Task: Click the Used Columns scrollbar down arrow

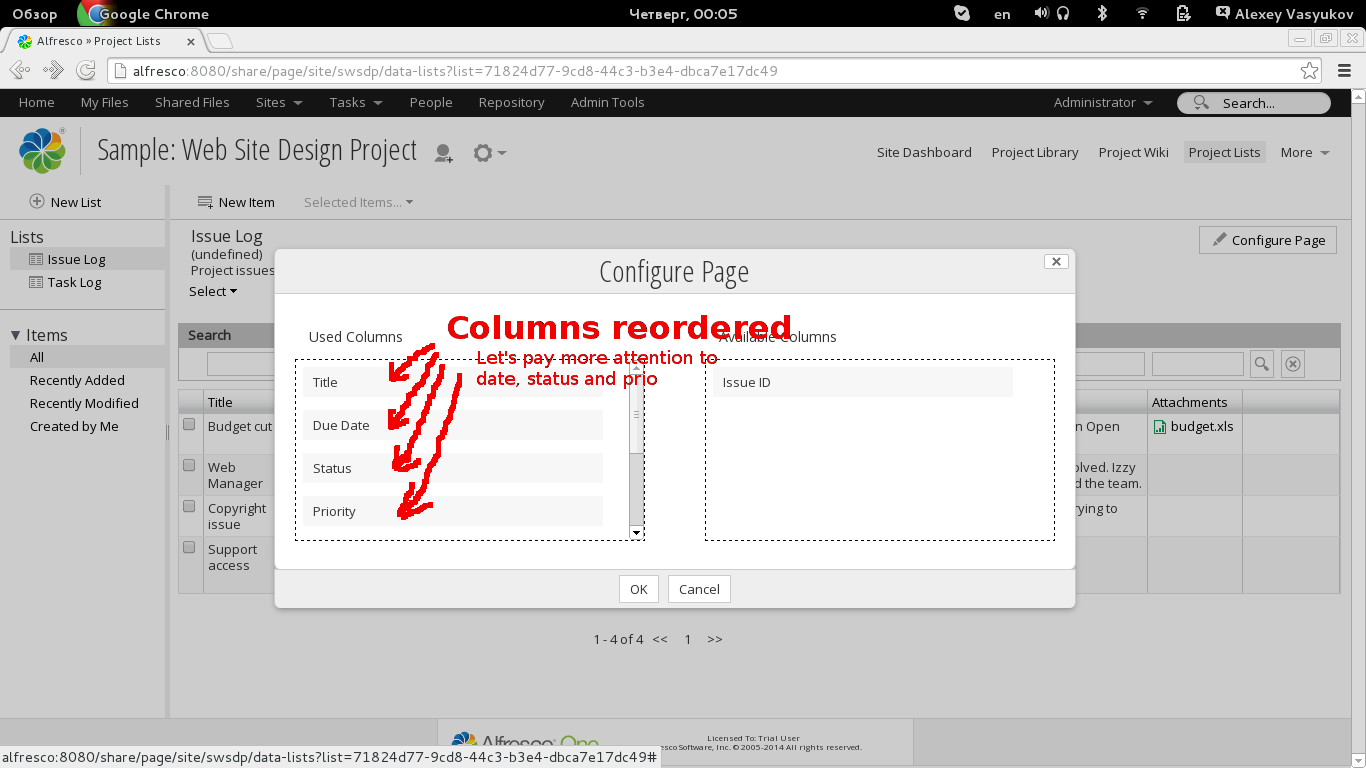Action: (636, 533)
